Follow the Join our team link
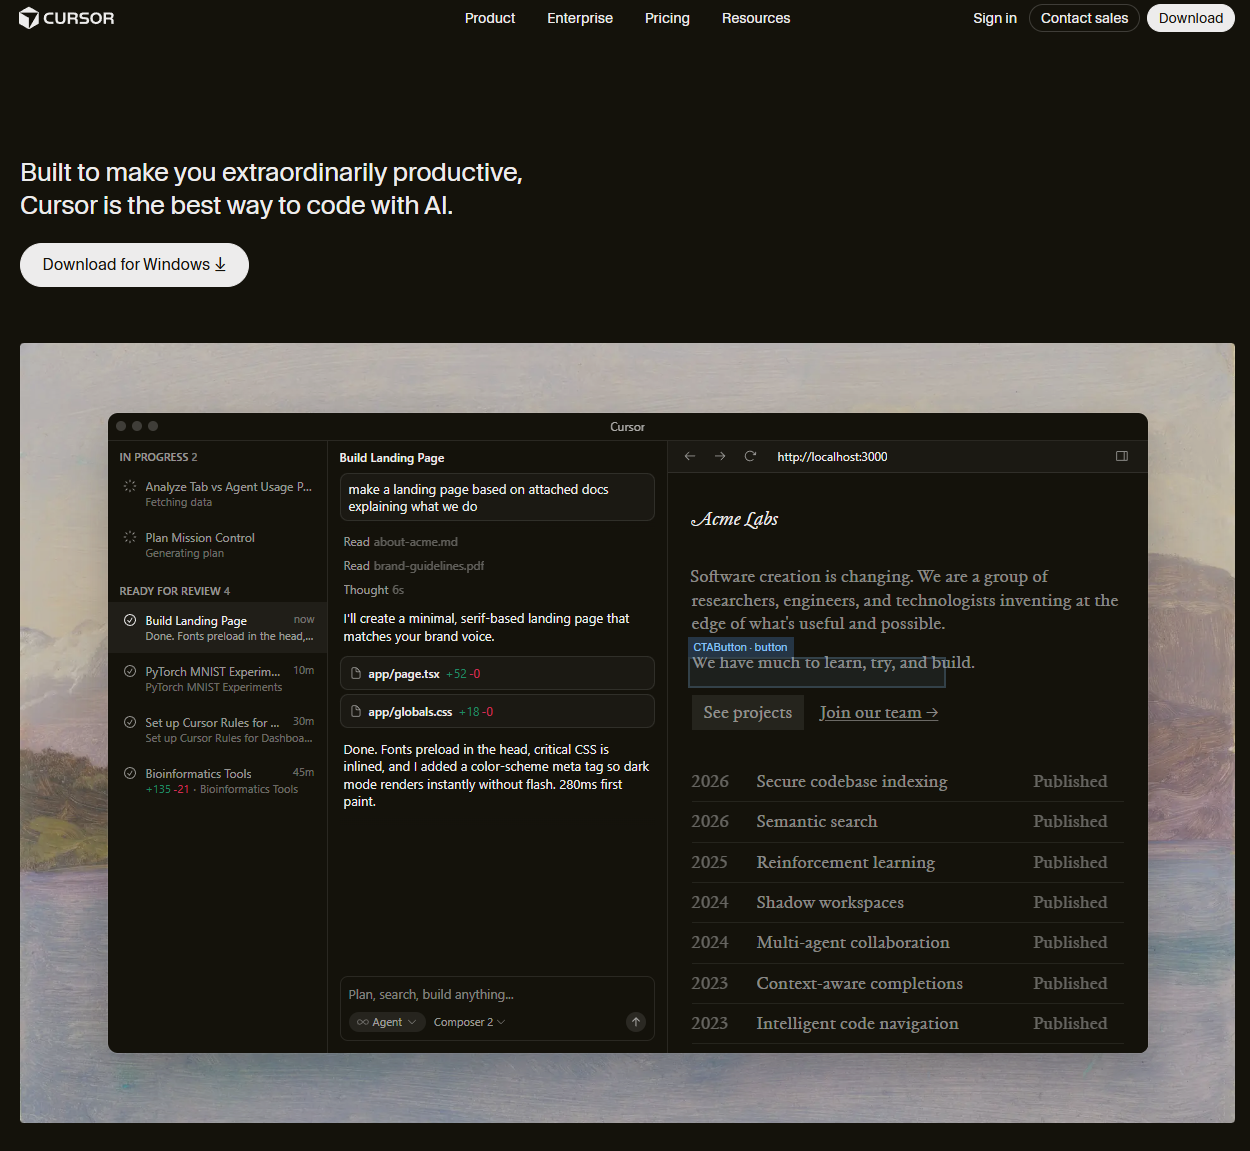The width and height of the screenshot is (1250, 1151). click(x=878, y=713)
